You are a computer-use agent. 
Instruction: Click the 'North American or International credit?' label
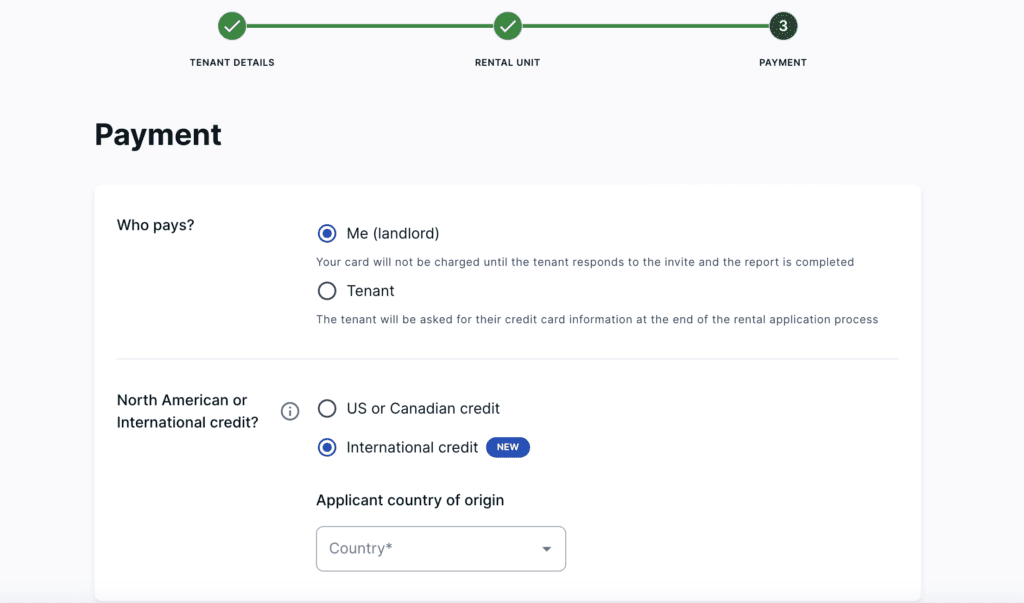187,411
